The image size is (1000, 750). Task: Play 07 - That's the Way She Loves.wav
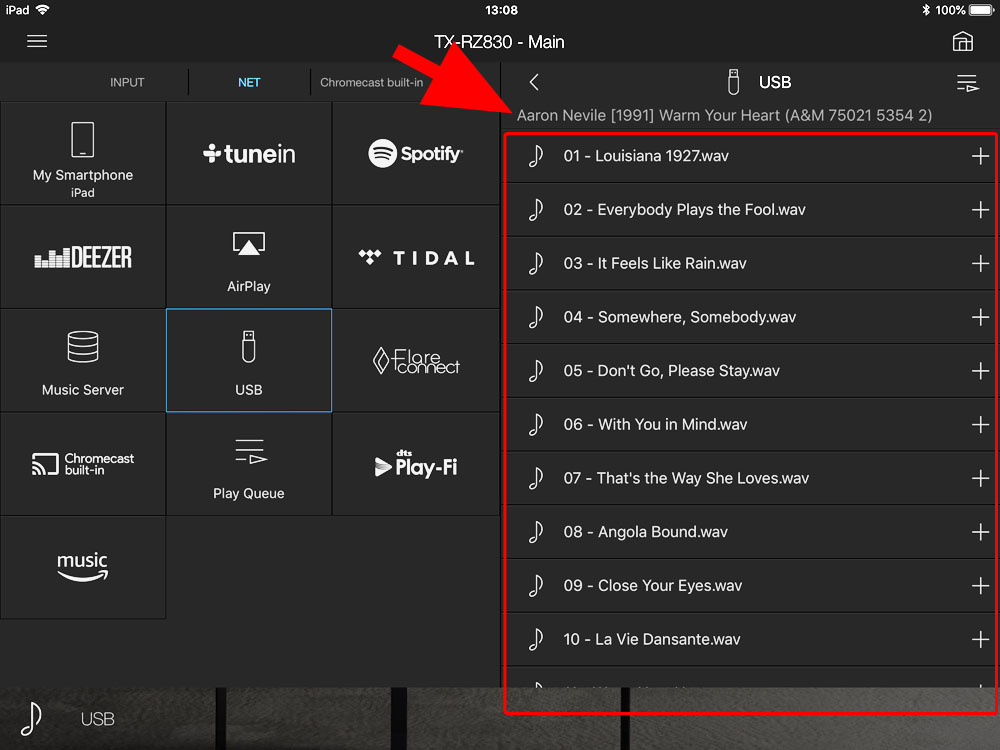[x=686, y=479]
